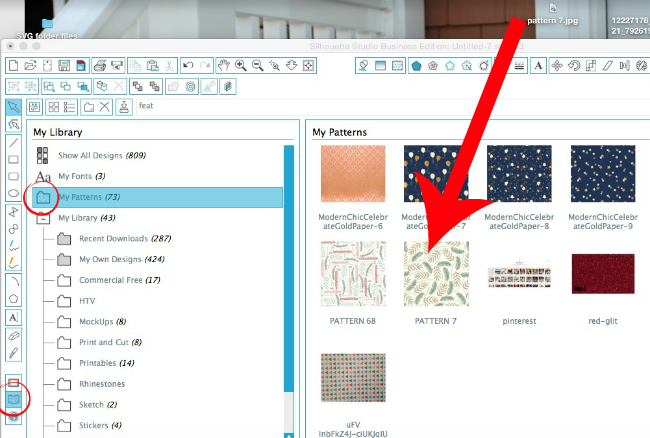This screenshot has width=650, height=438.
Task: Open the Move panel icon
Action: coord(557,65)
